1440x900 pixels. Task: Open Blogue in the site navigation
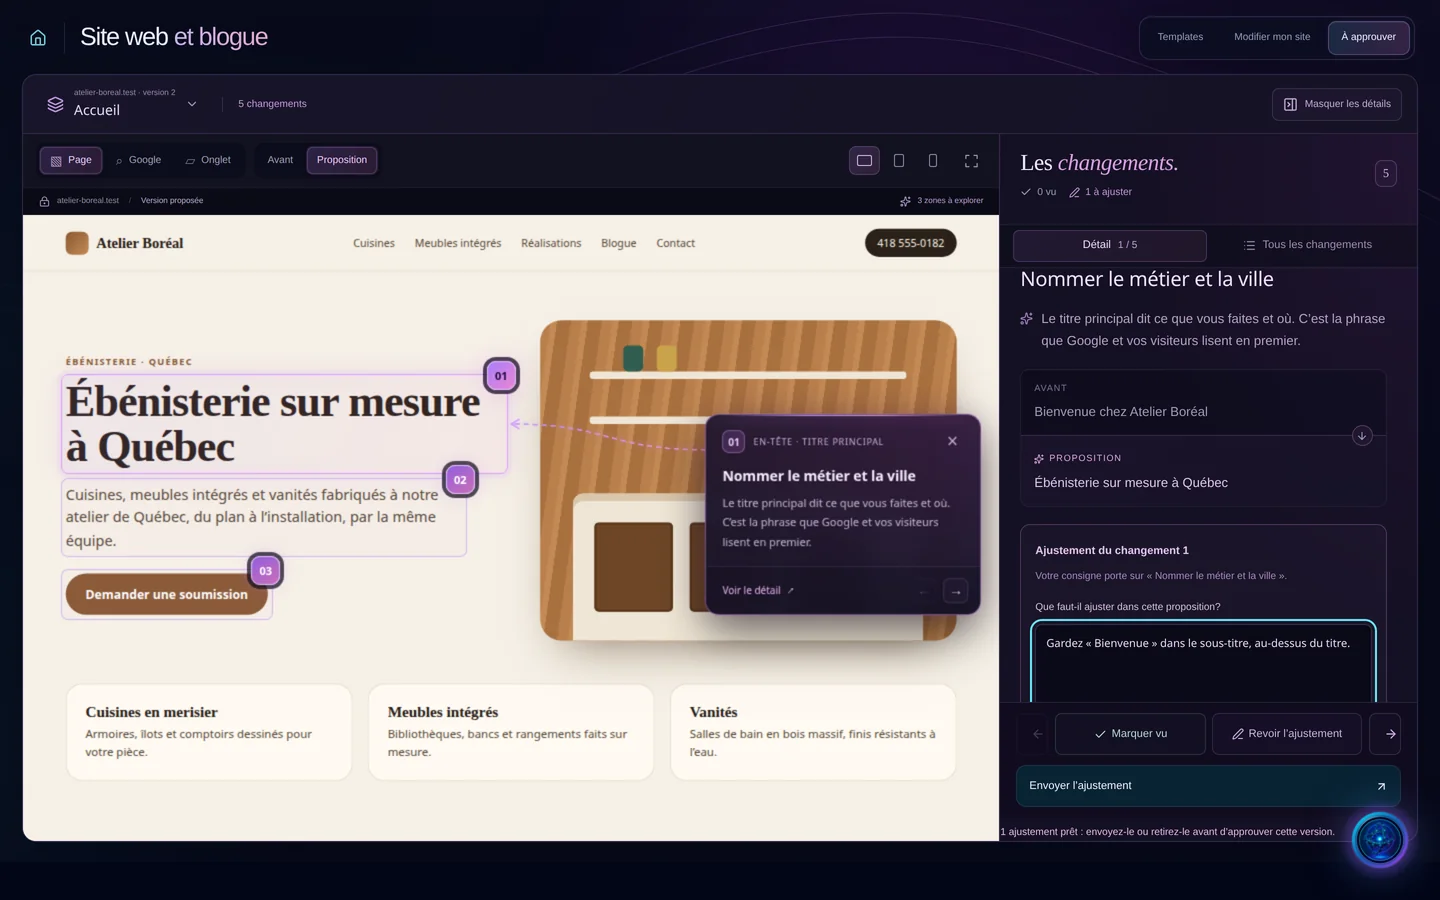coord(618,243)
